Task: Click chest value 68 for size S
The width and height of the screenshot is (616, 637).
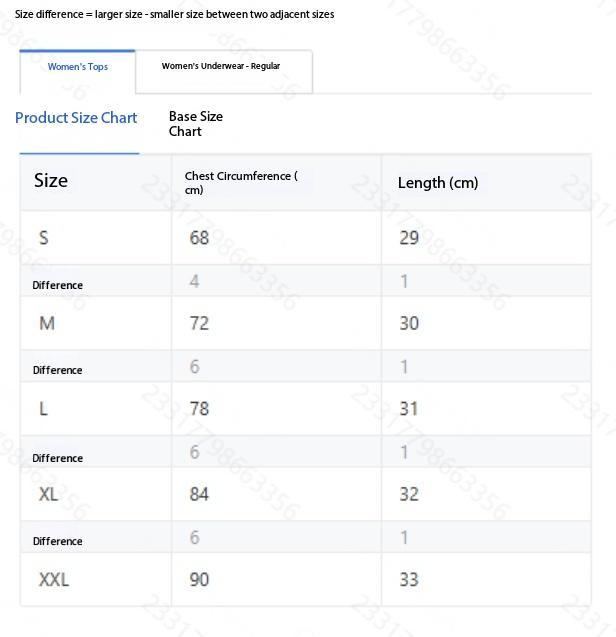Action: (199, 238)
